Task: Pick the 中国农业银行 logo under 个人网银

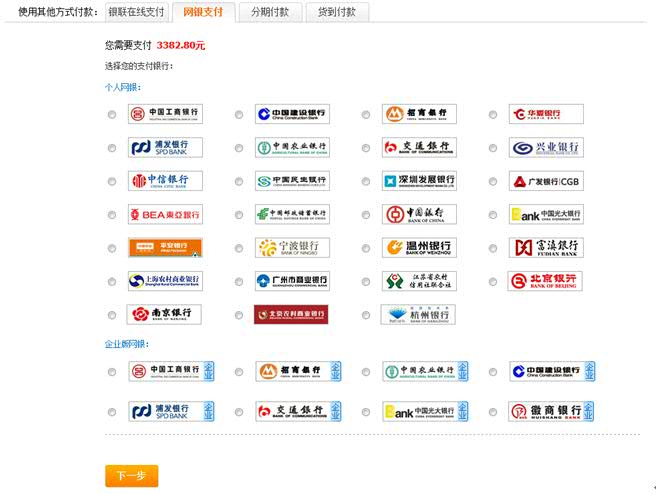Action: tap(292, 147)
